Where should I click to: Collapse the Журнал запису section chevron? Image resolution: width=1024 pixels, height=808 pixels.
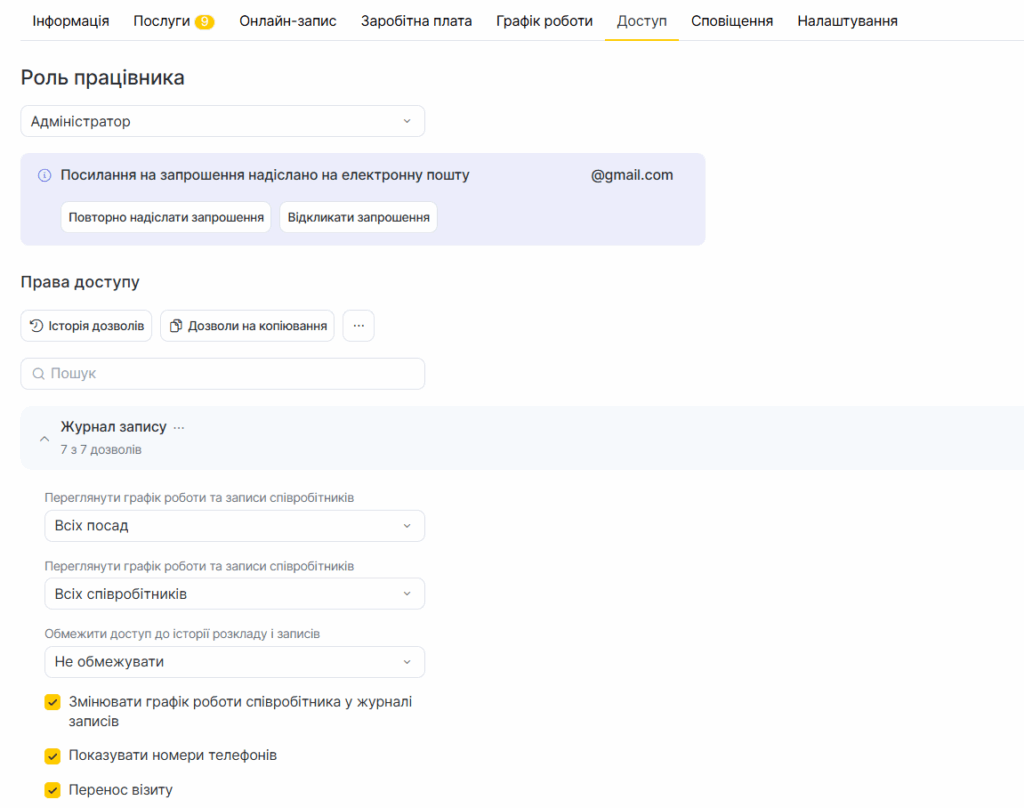(x=44, y=438)
